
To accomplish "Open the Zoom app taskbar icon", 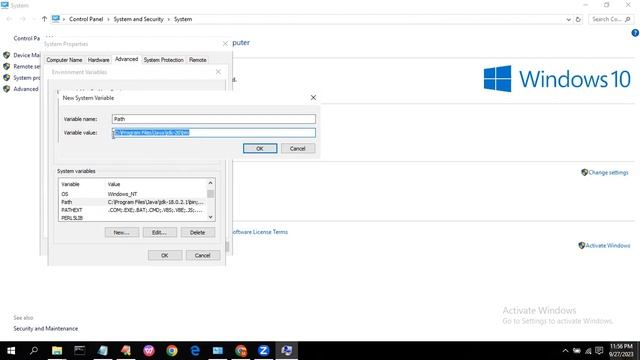I will click(264, 351).
